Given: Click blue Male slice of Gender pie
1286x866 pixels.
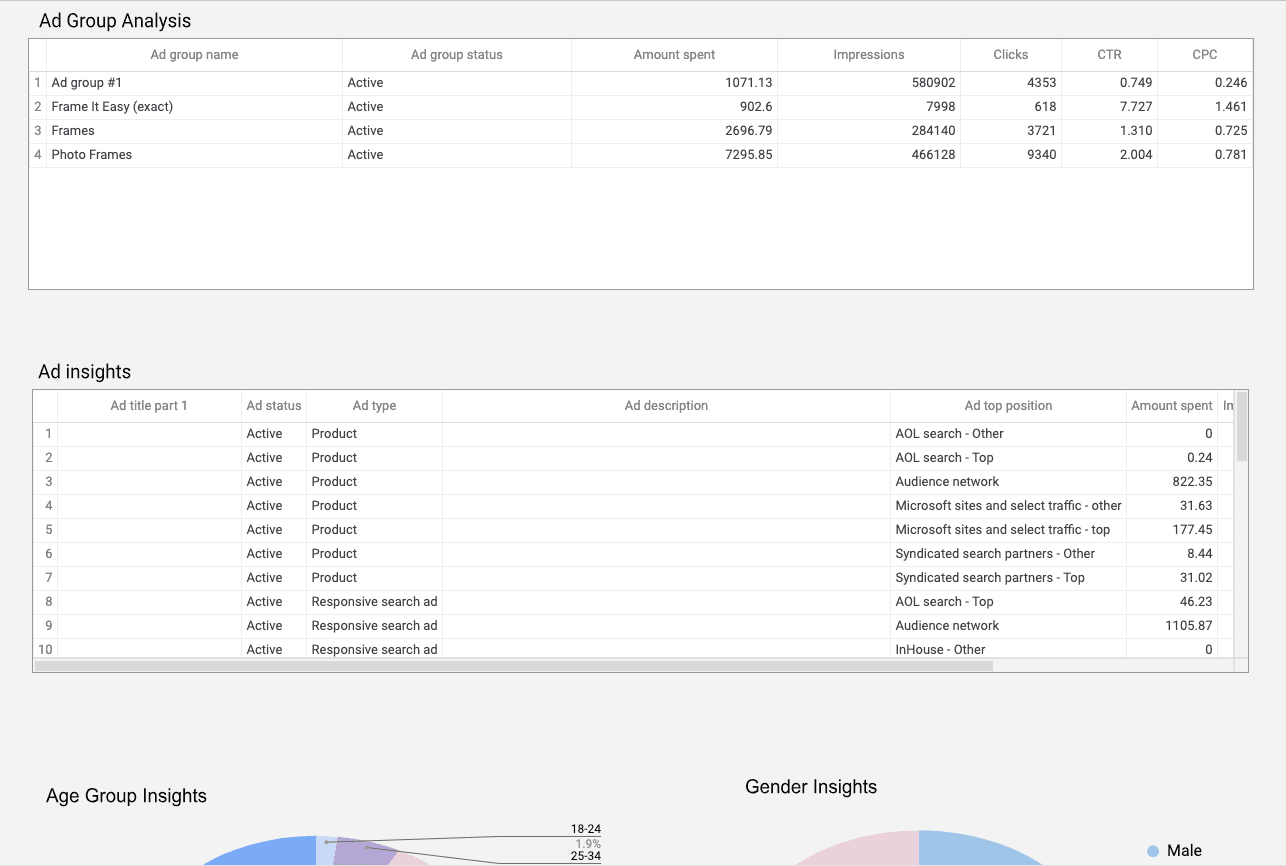Looking at the screenshot, I should (975, 848).
